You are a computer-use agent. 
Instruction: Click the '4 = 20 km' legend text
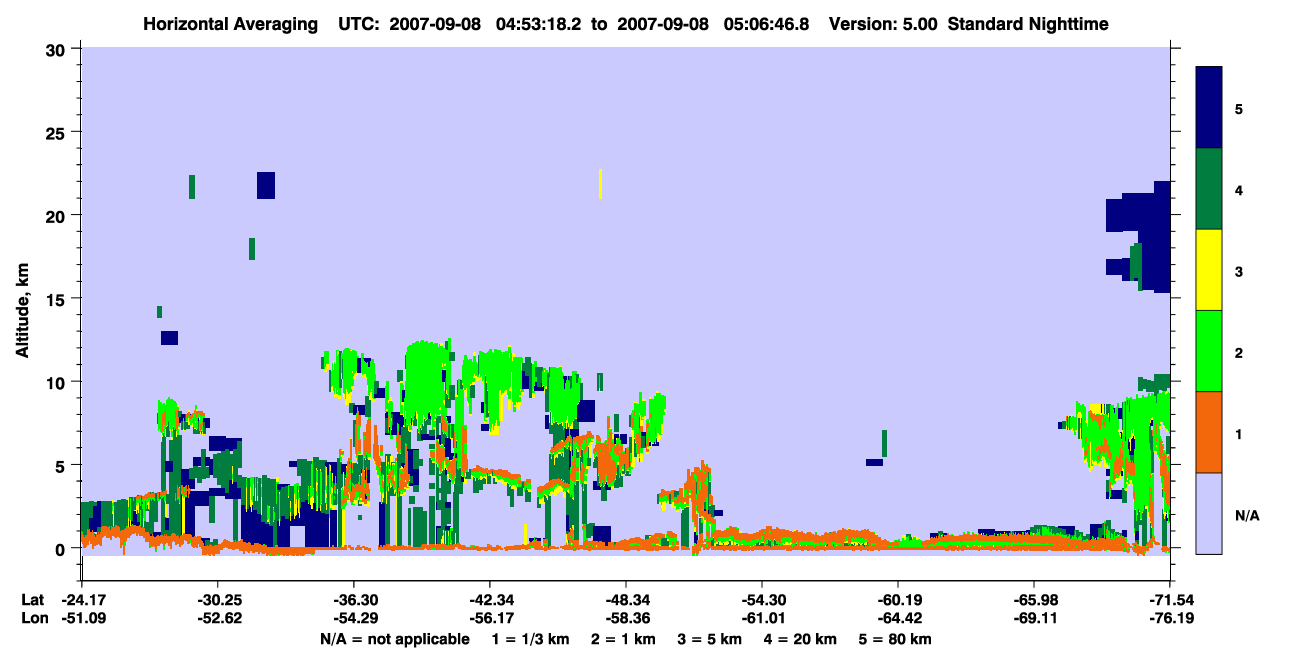802,639
